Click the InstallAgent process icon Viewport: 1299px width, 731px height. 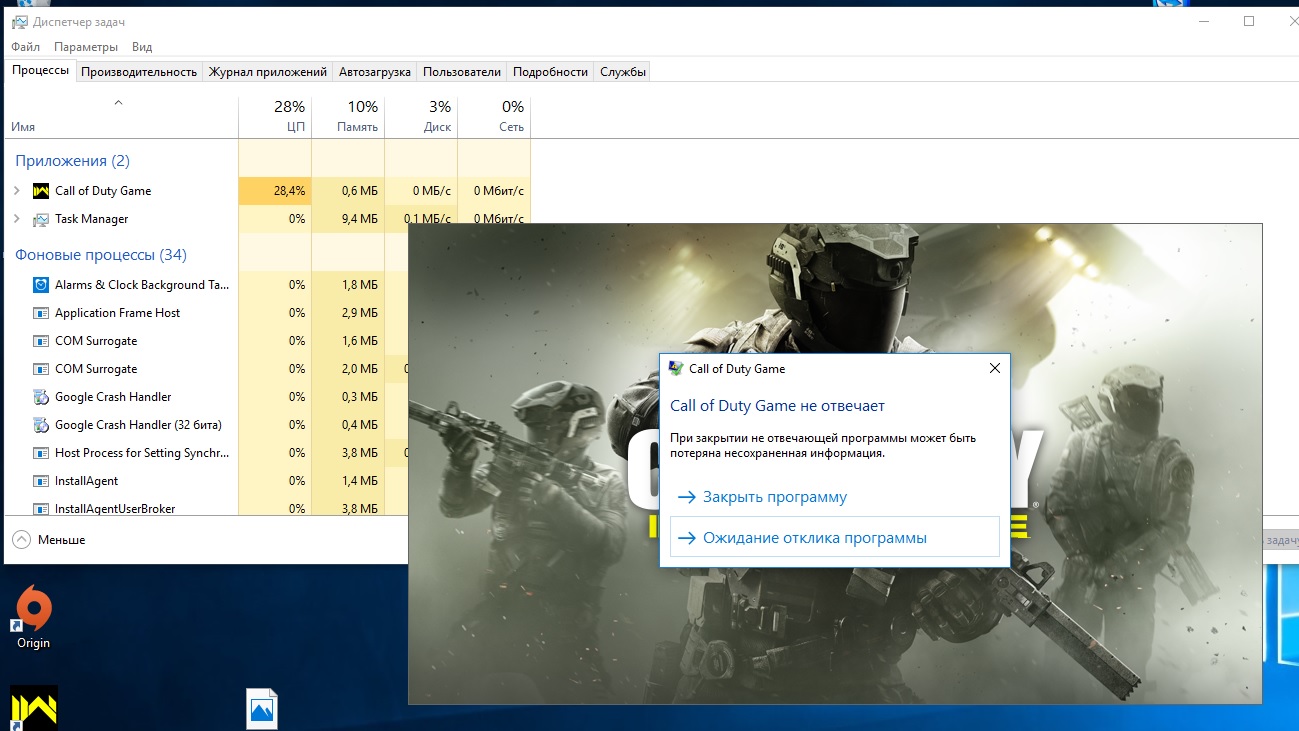(x=41, y=481)
